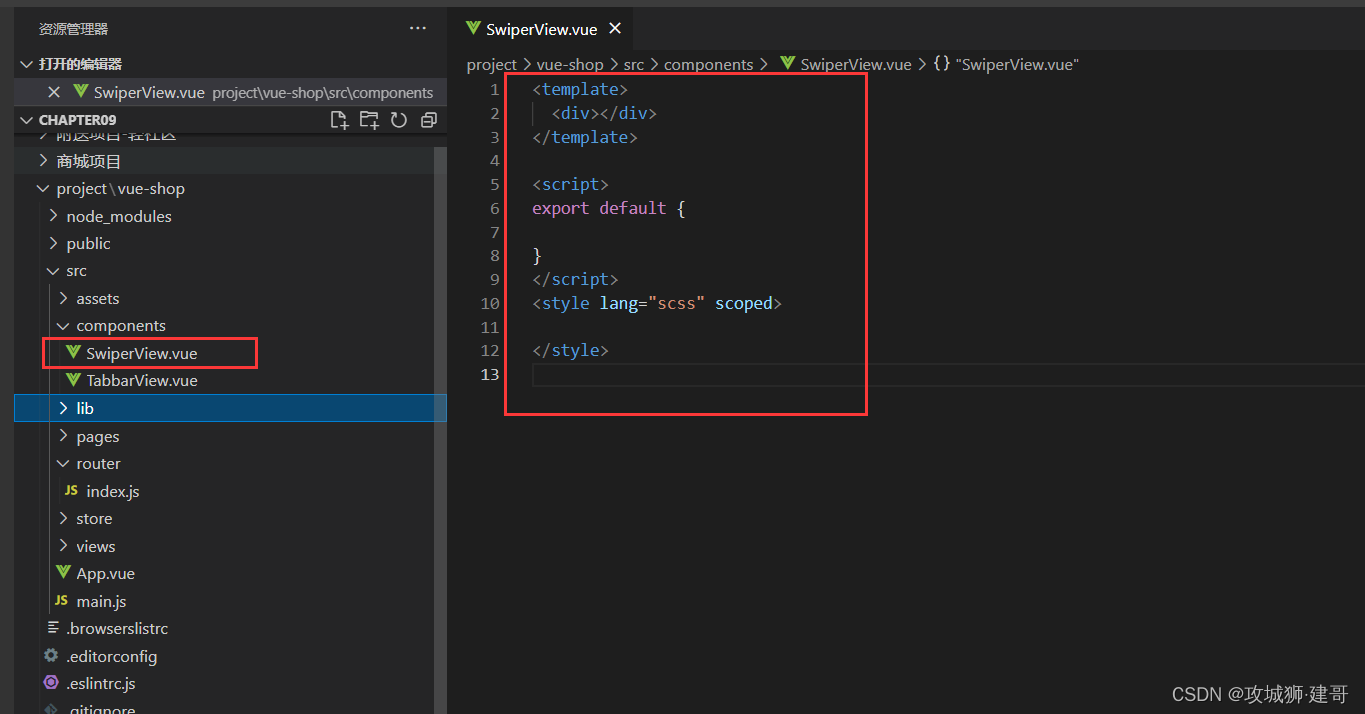Click the opening '<template>' tag on line 1
The width and height of the screenshot is (1365, 714).
(x=580, y=89)
